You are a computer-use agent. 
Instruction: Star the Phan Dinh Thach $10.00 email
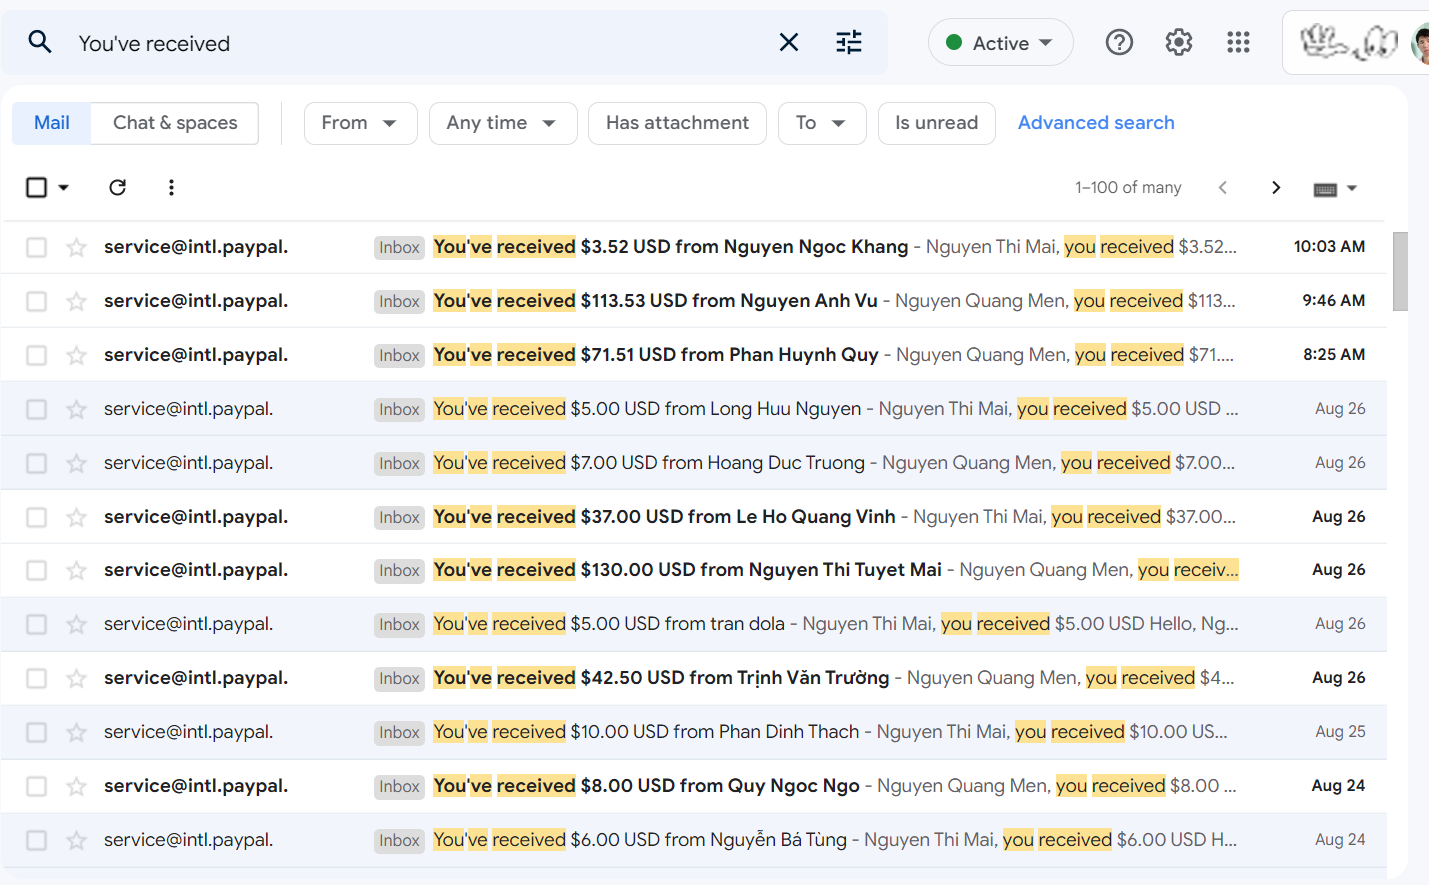(76, 732)
